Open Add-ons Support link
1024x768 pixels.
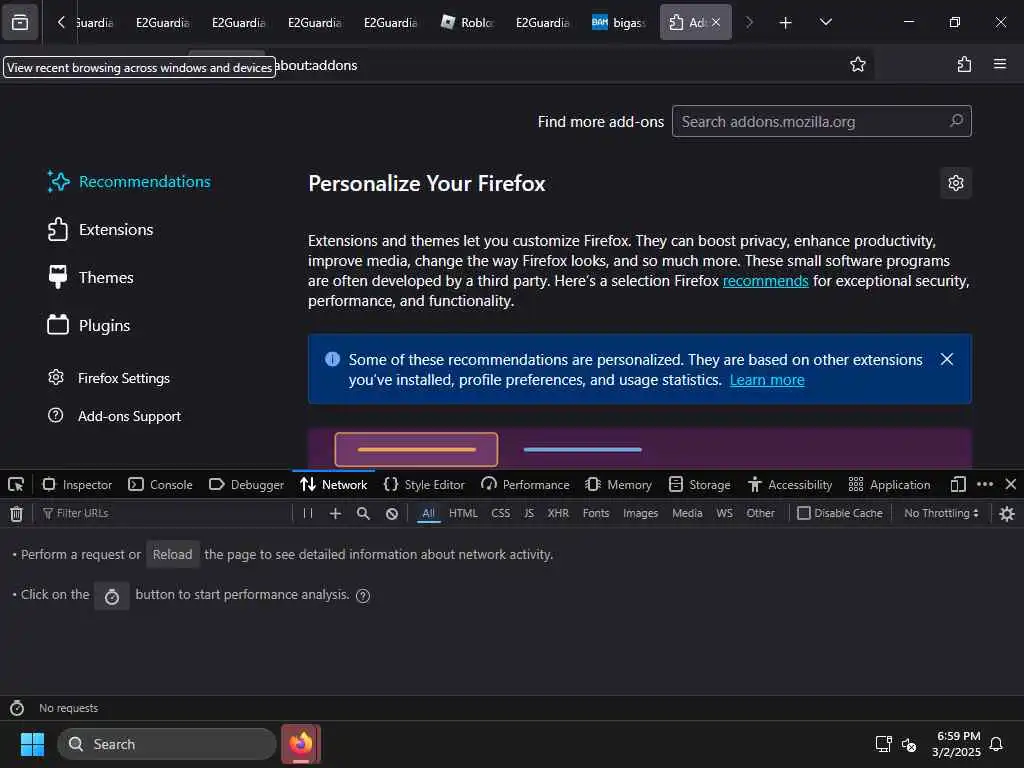pos(114,416)
